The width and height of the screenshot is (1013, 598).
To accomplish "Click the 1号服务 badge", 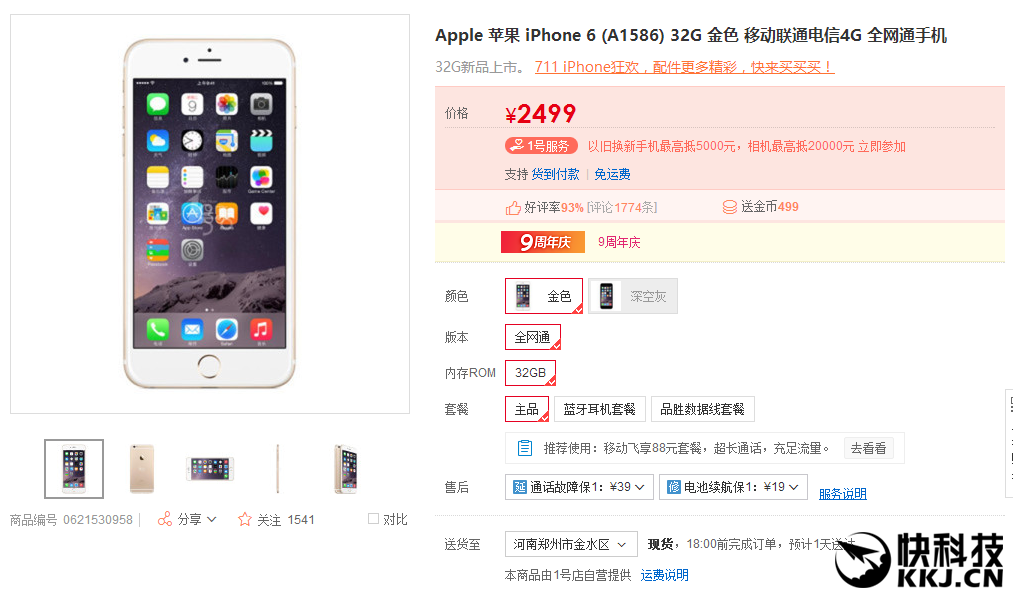I will coord(541,146).
